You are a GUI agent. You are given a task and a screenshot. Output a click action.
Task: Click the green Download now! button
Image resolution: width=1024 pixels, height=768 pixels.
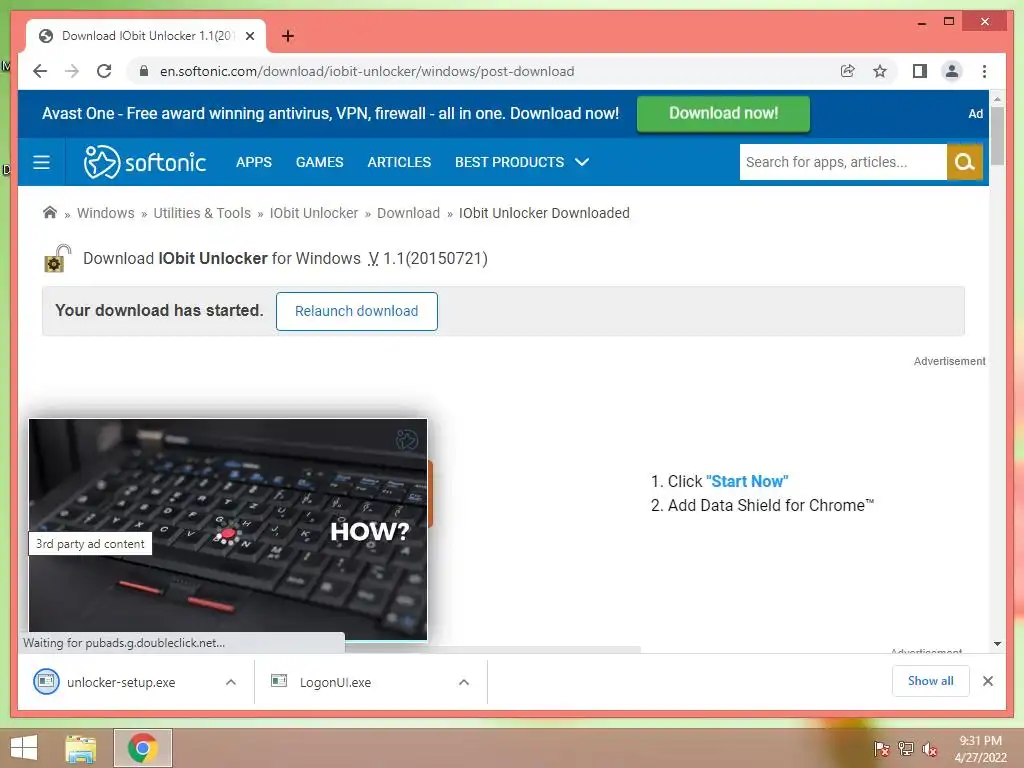723,114
